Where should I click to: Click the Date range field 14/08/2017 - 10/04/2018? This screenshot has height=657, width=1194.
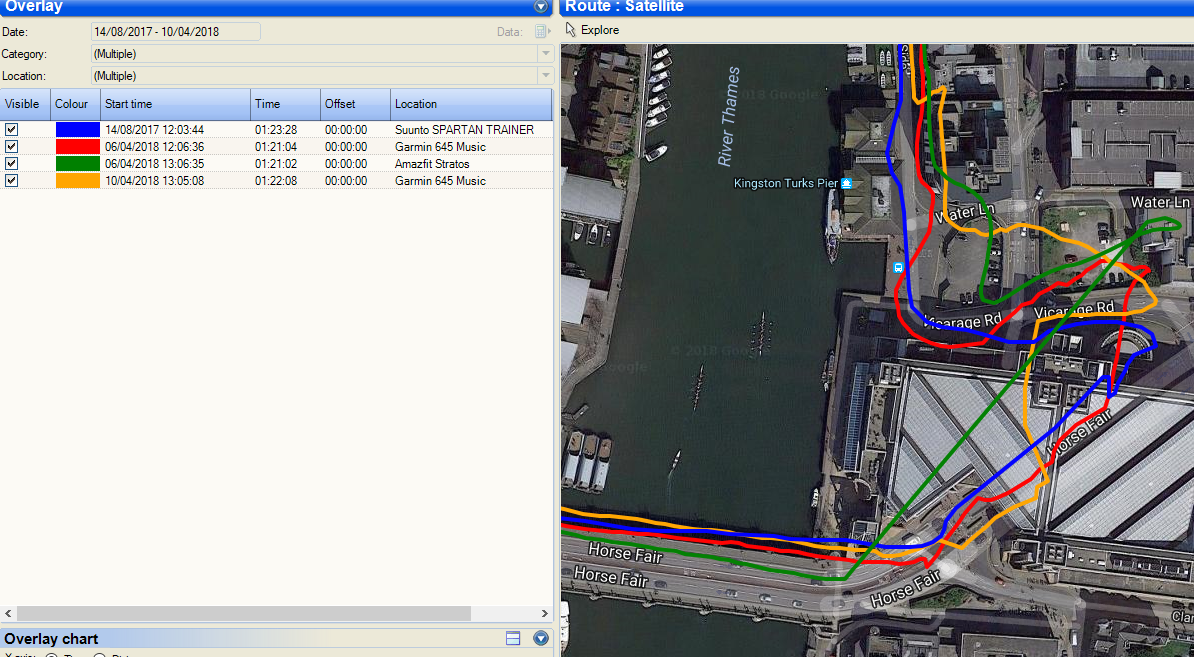coord(176,31)
